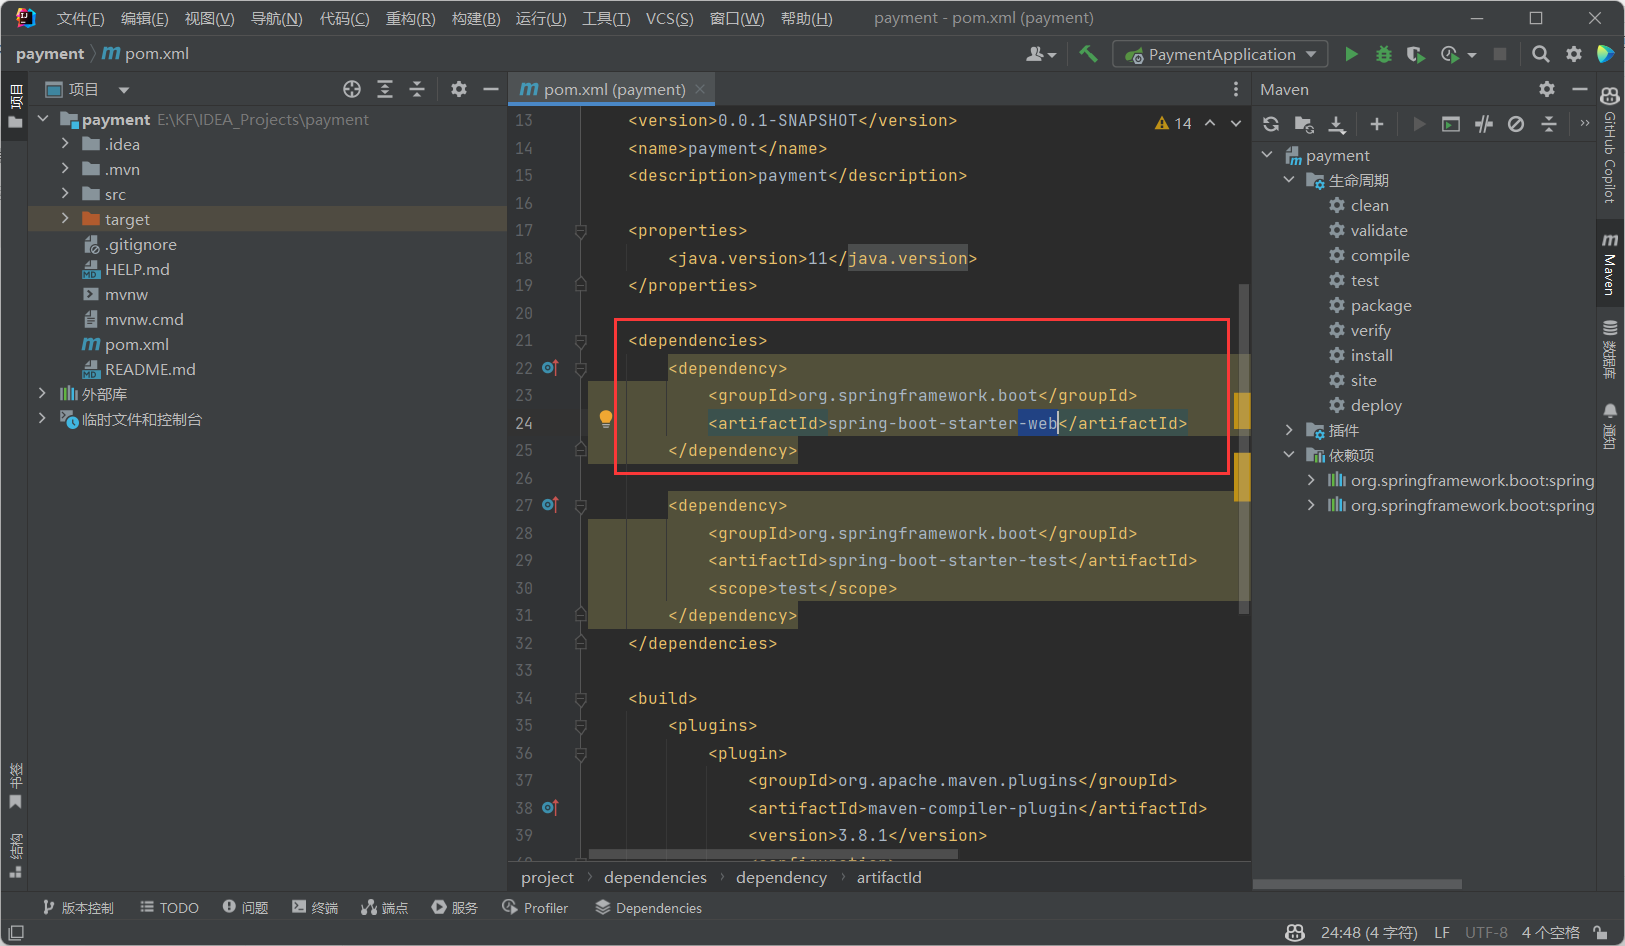
Task: Go to the previous highlighted problem arrow
Action: (x=1210, y=123)
